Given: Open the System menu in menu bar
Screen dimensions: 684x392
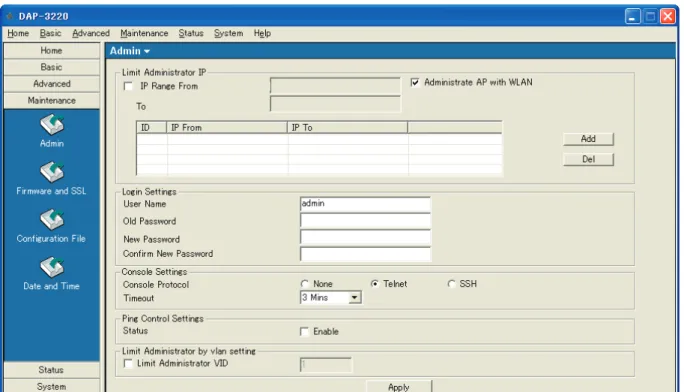Looking at the screenshot, I should click(x=228, y=33).
